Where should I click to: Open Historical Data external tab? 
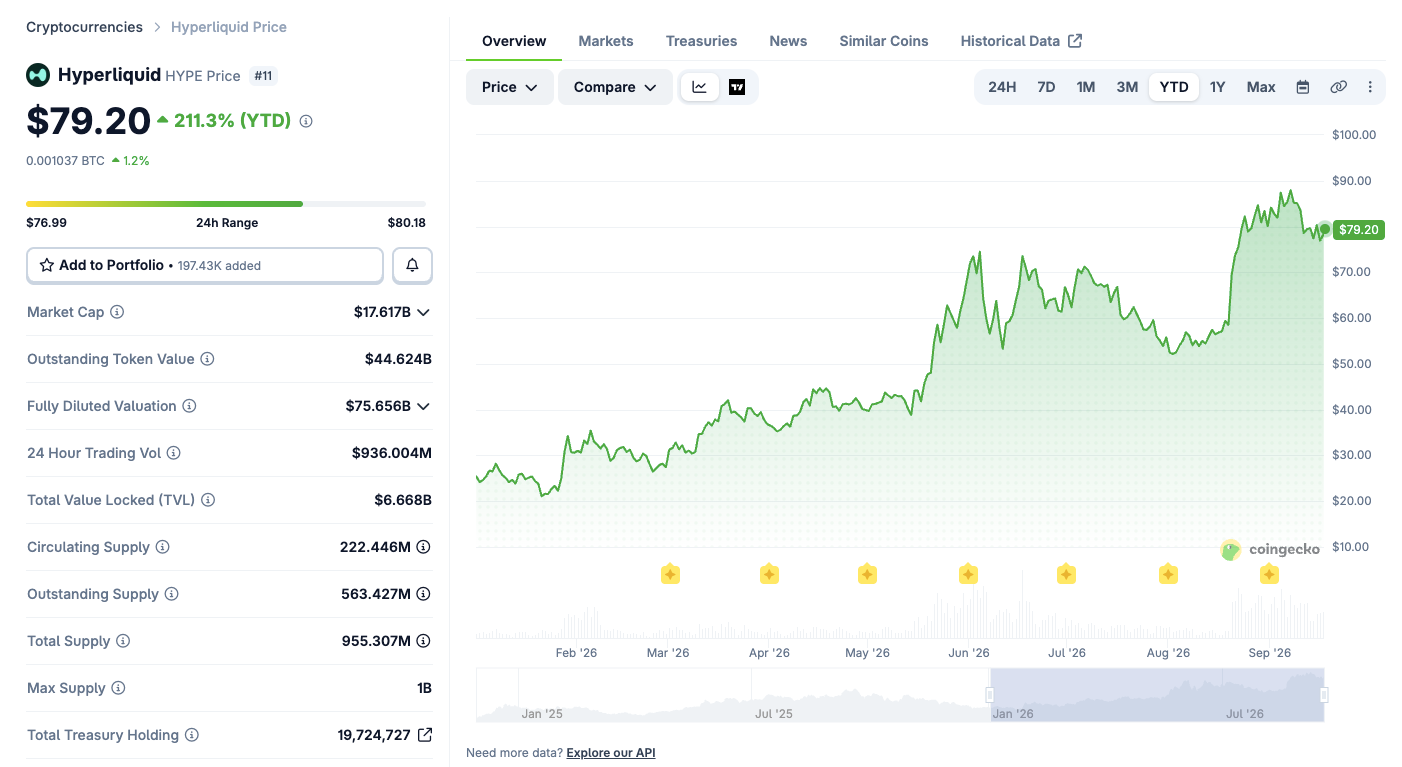coord(1021,41)
